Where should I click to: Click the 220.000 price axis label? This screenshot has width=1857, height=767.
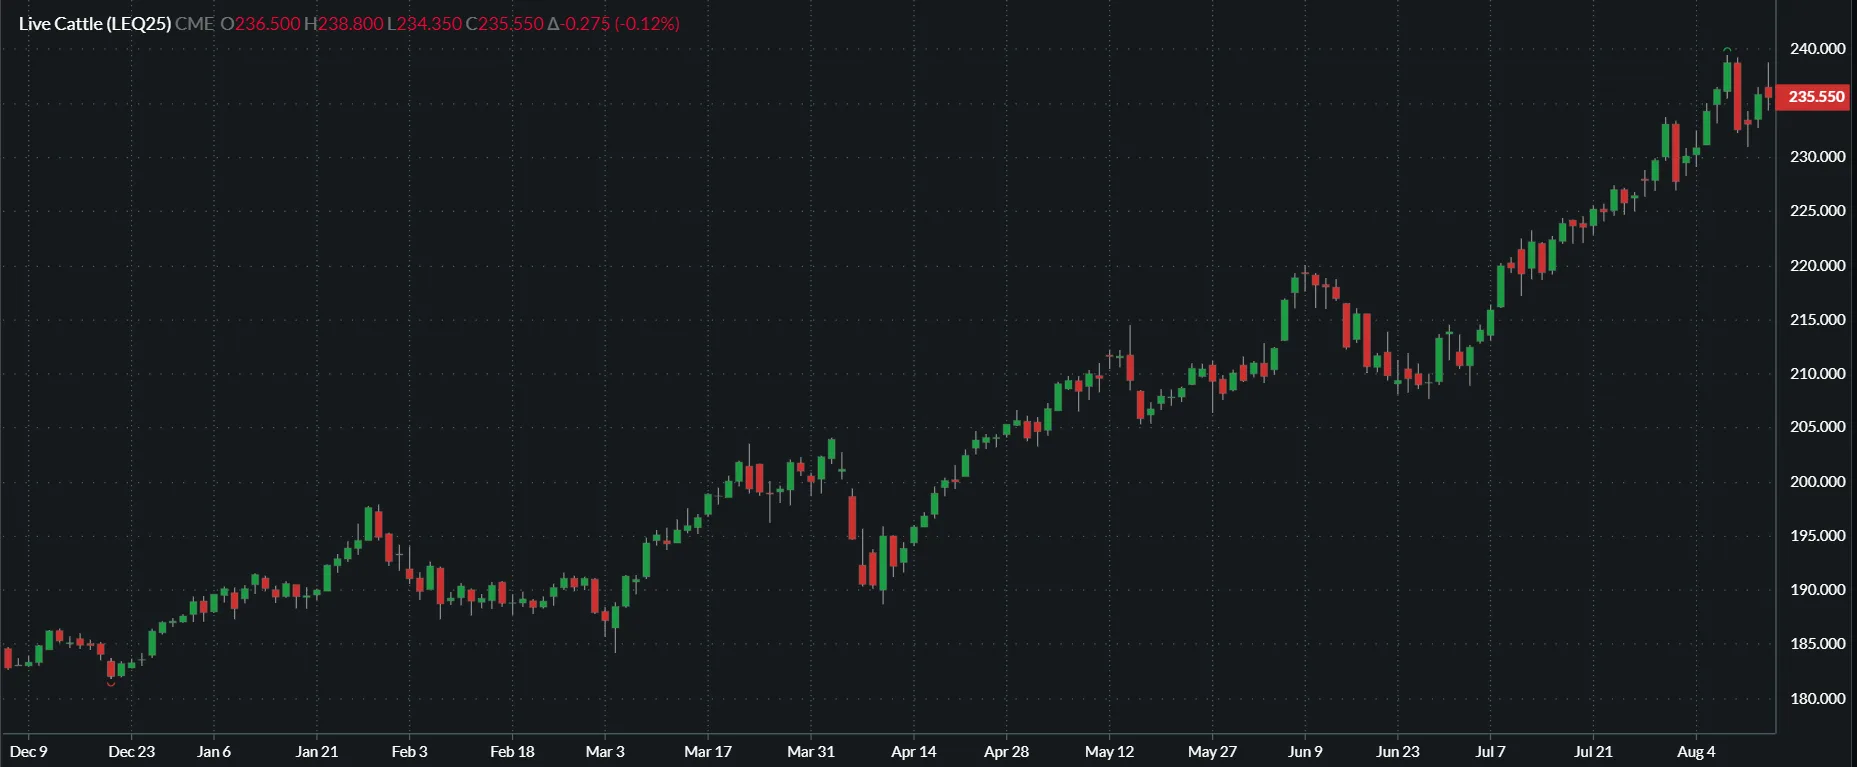1817,266
